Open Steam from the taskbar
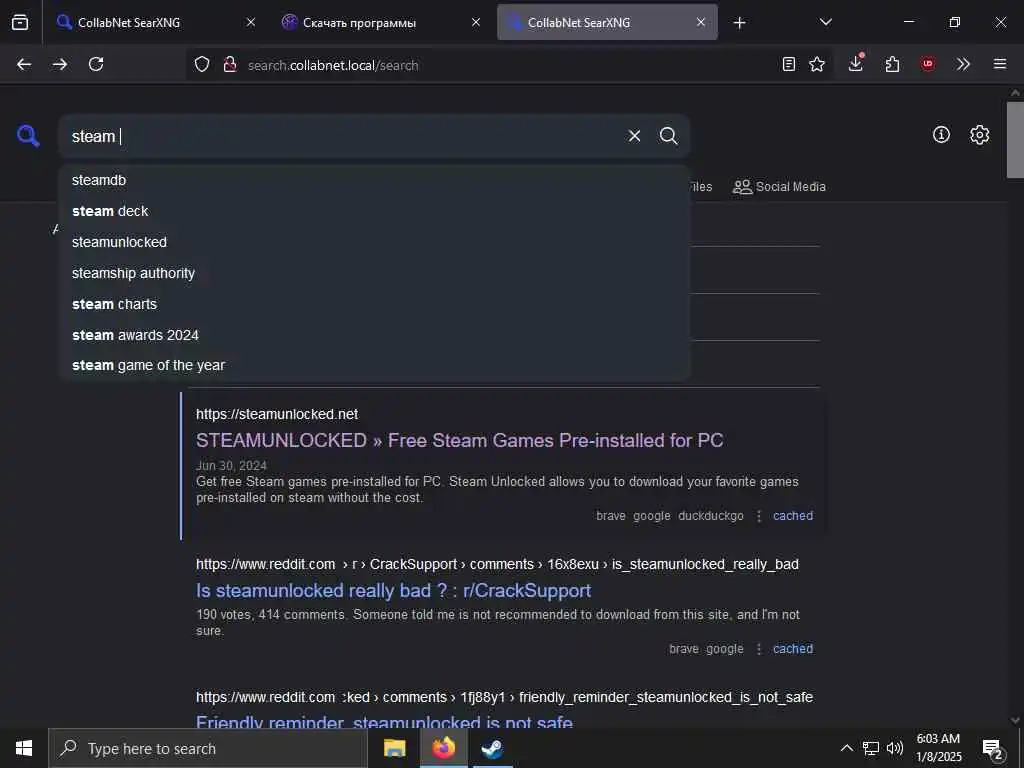Viewport: 1024px width, 768px height. 492,748
